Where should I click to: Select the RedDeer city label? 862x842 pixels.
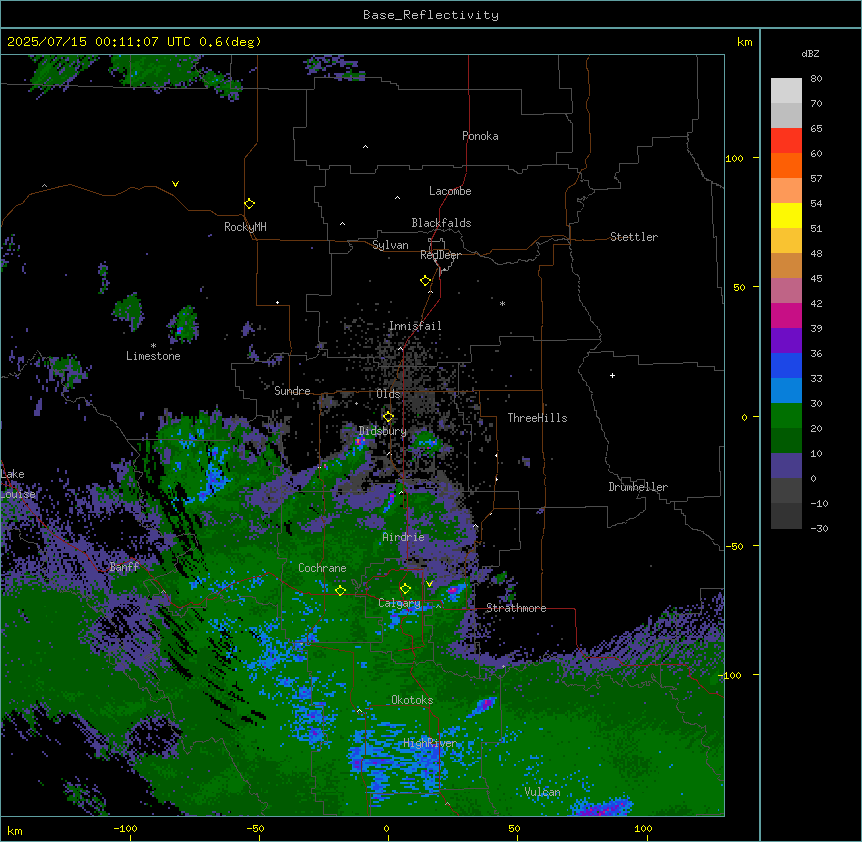tap(440, 255)
